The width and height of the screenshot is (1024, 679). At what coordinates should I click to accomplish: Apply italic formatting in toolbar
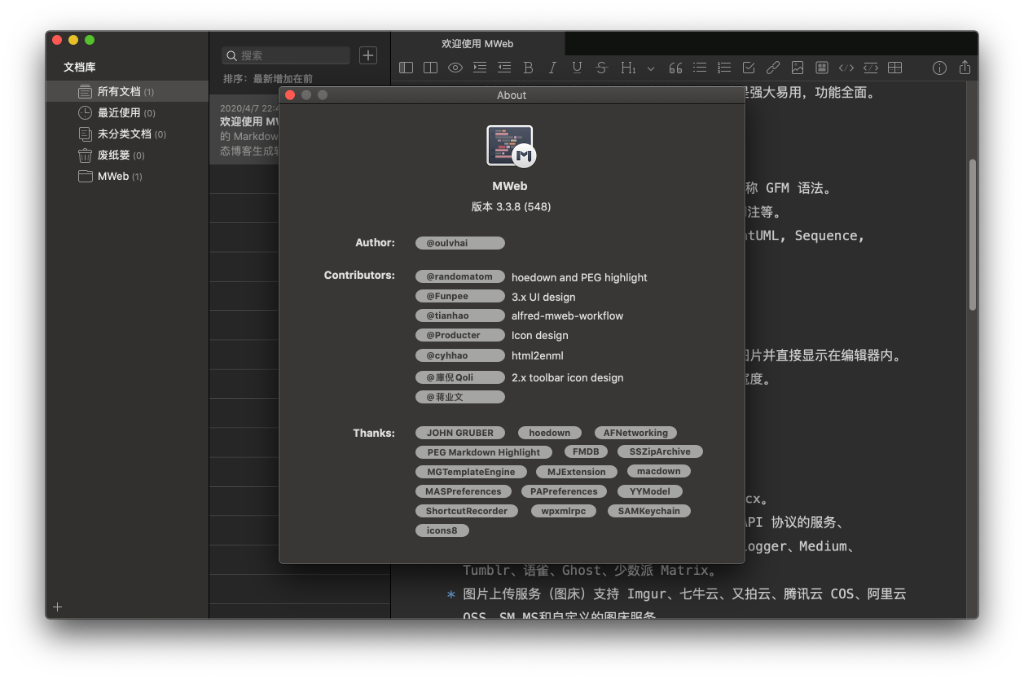[552, 68]
